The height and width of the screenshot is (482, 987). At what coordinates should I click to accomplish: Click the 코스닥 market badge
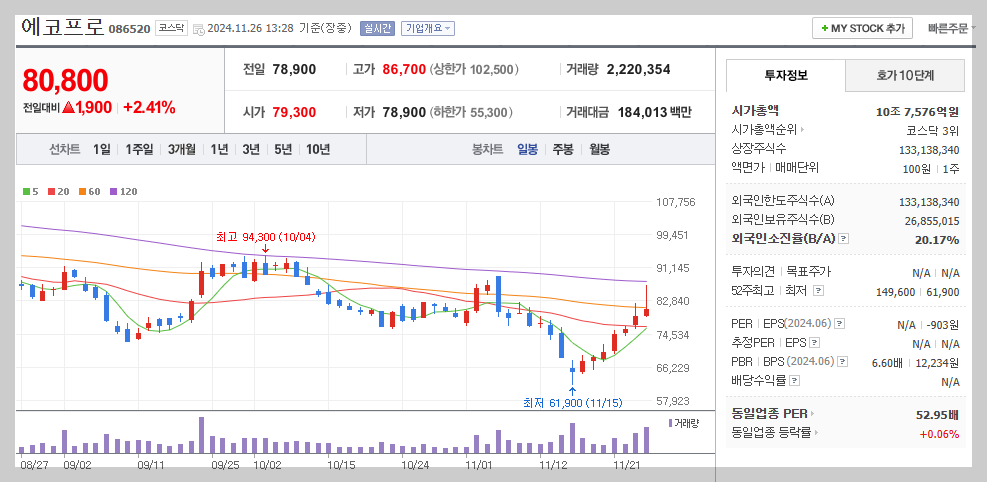(x=171, y=28)
